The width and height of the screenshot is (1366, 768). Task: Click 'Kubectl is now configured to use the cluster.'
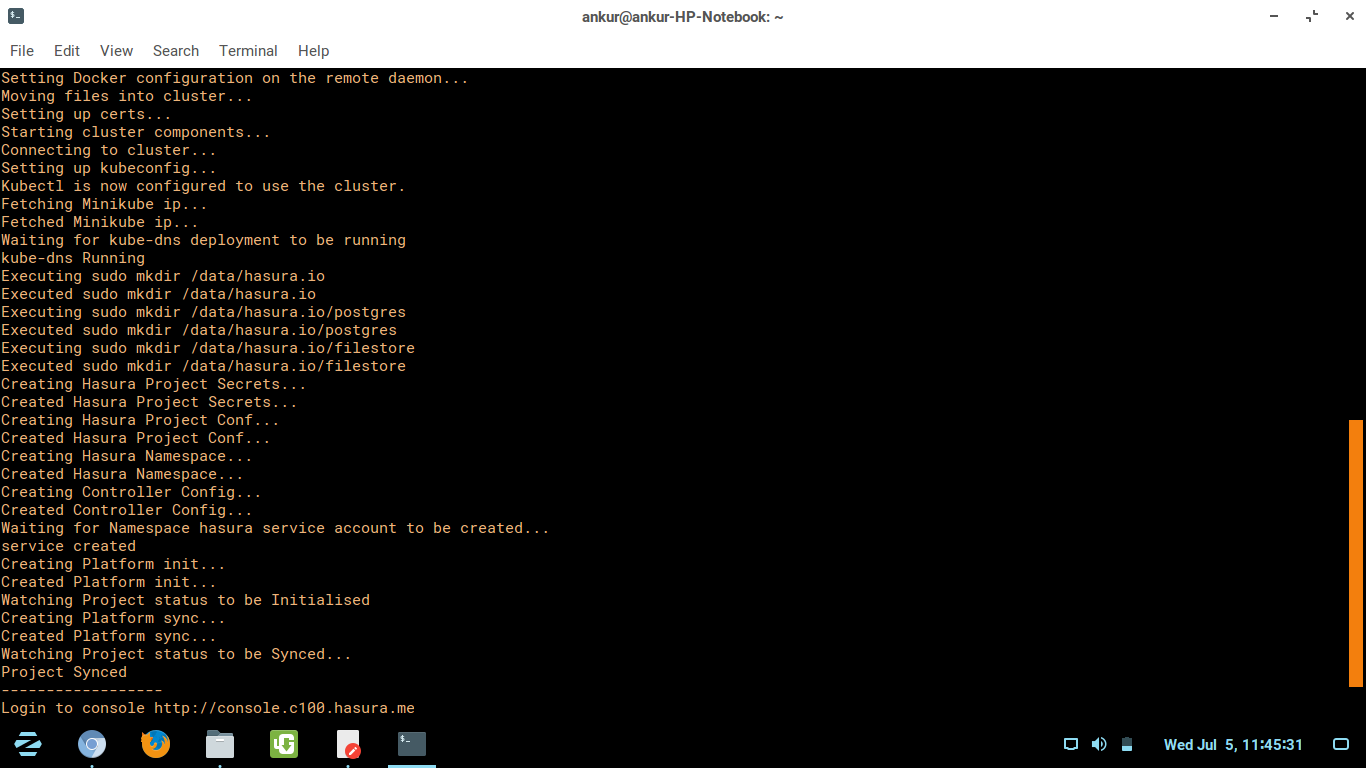point(203,186)
